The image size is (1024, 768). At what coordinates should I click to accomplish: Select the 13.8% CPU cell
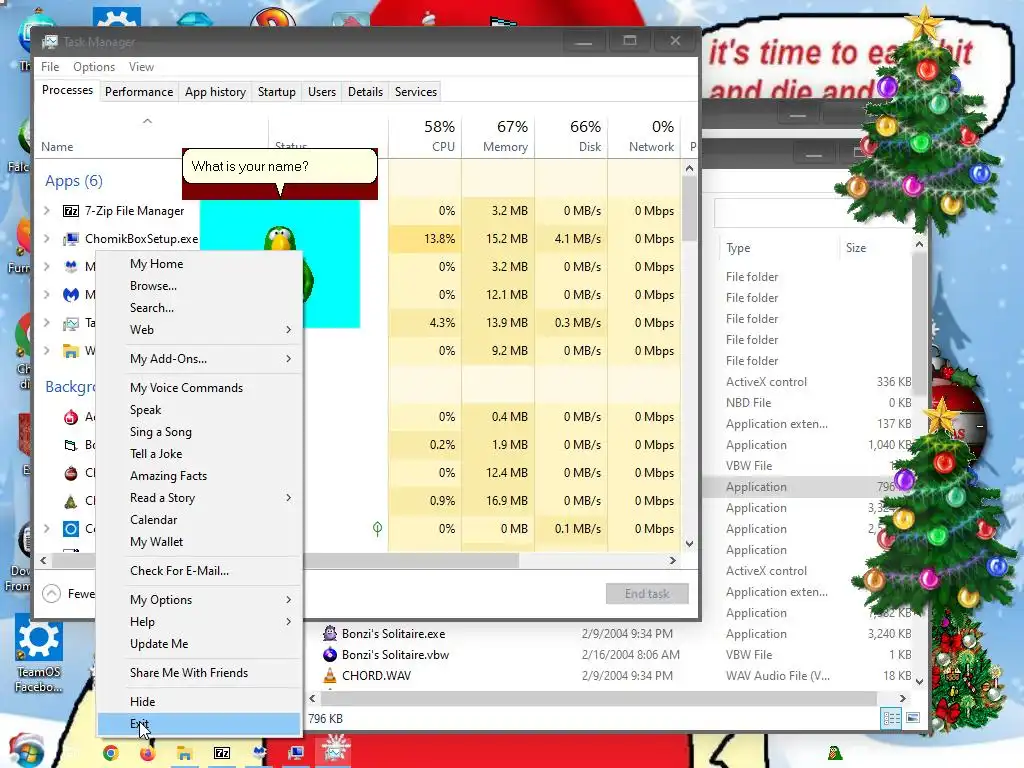[425, 239]
